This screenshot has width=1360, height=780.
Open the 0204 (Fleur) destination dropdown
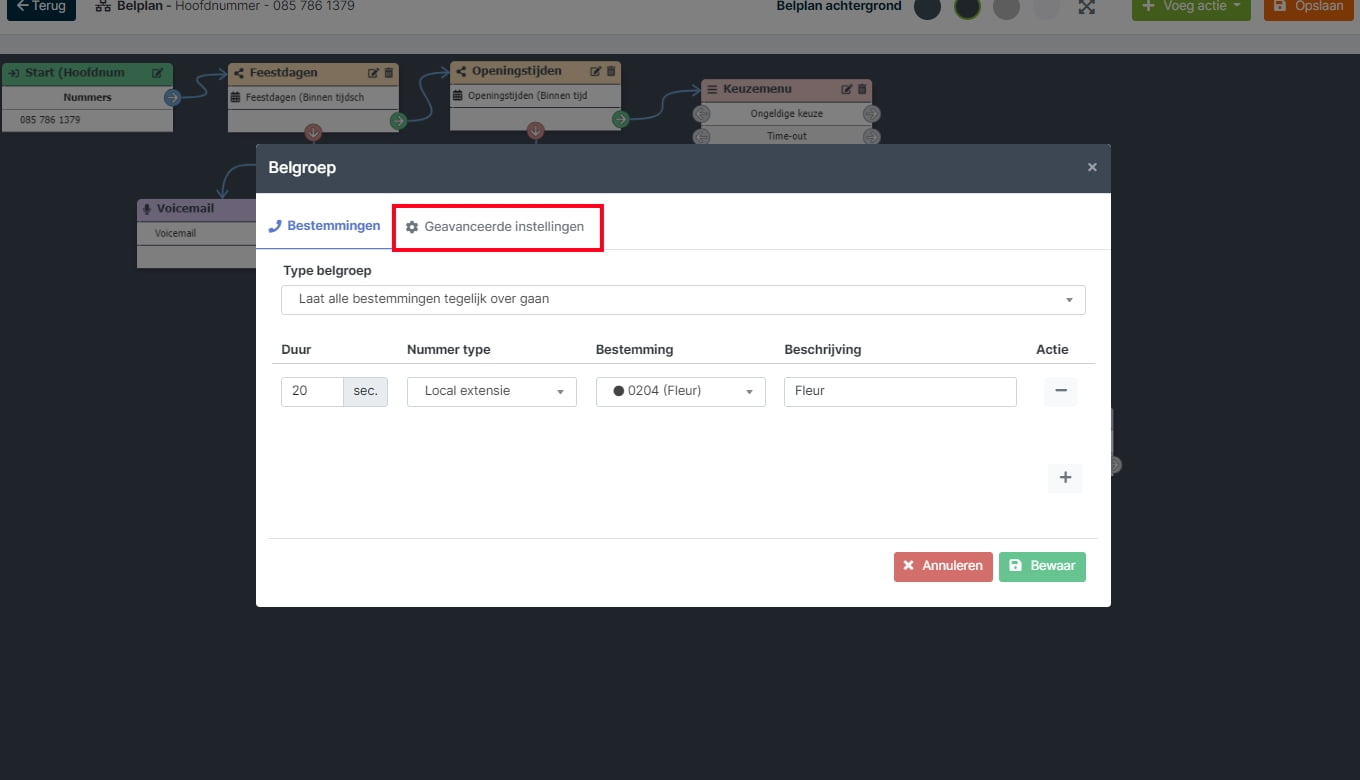click(681, 391)
